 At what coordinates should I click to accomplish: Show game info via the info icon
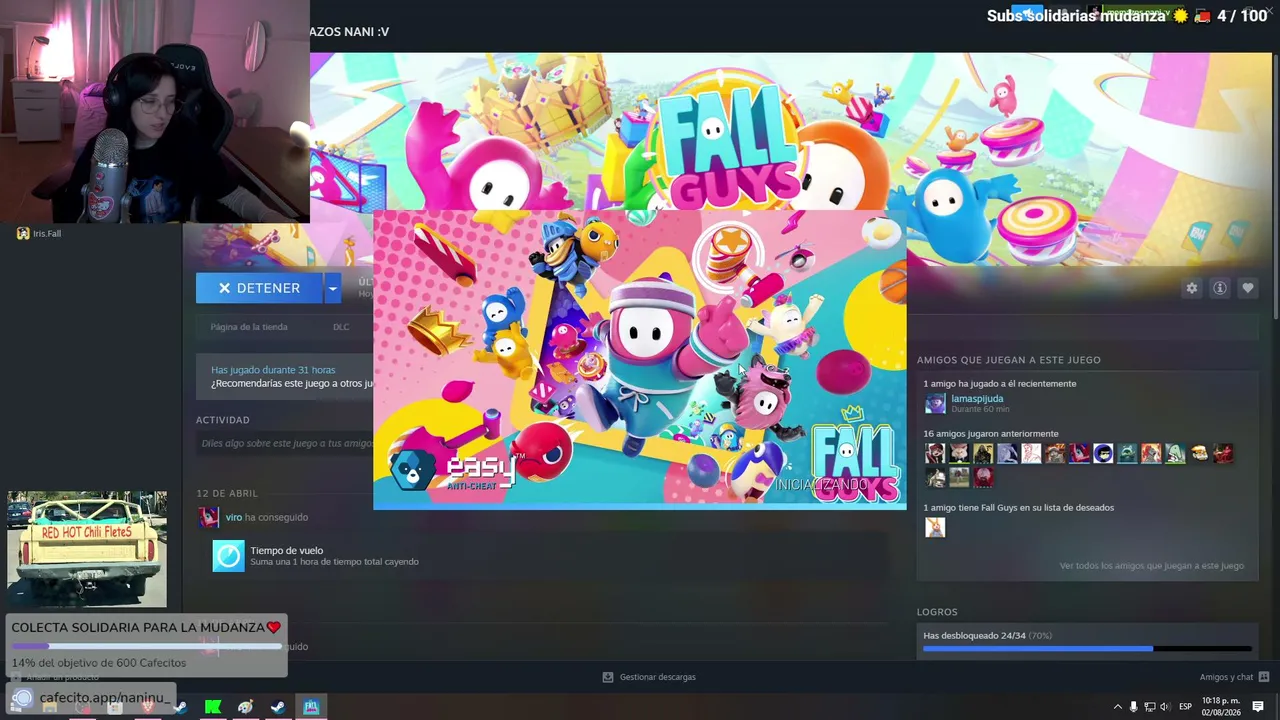(1219, 288)
